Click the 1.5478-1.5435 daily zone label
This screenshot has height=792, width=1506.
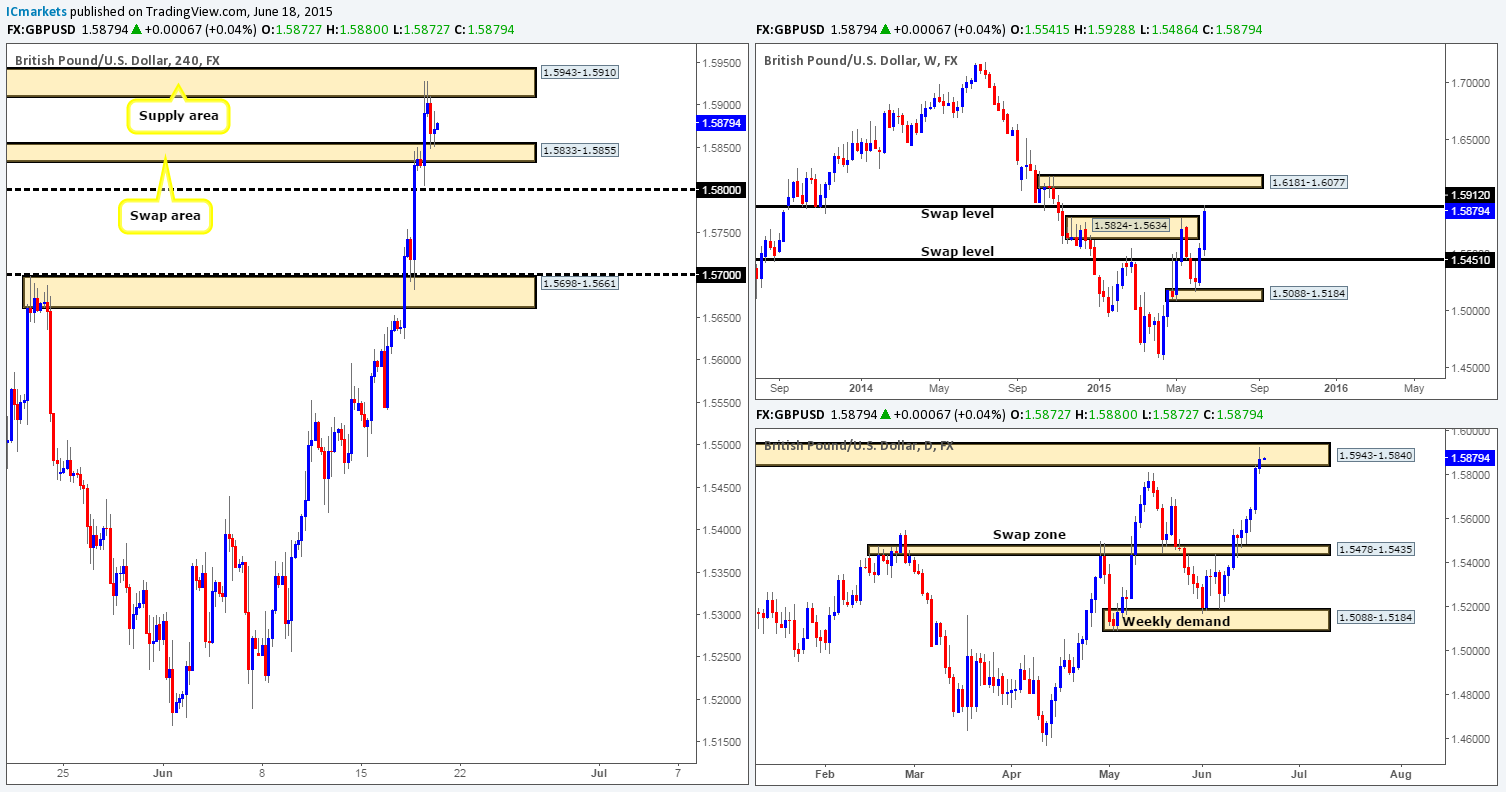pos(1376,550)
